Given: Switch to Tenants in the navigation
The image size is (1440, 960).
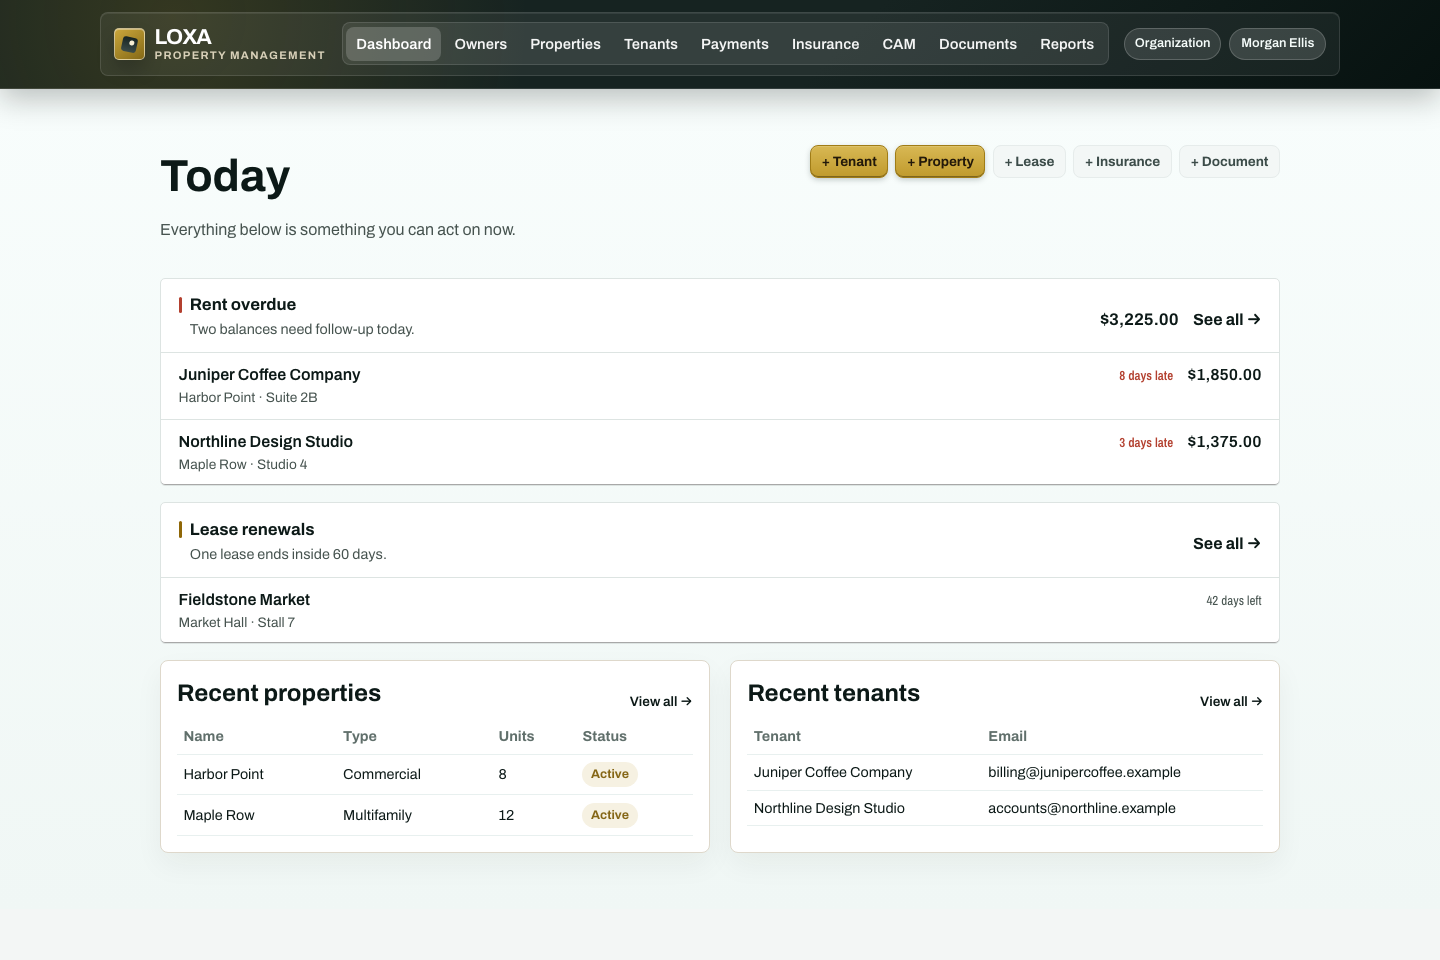Looking at the screenshot, I should pyautogui.click(x=651, y=44).
